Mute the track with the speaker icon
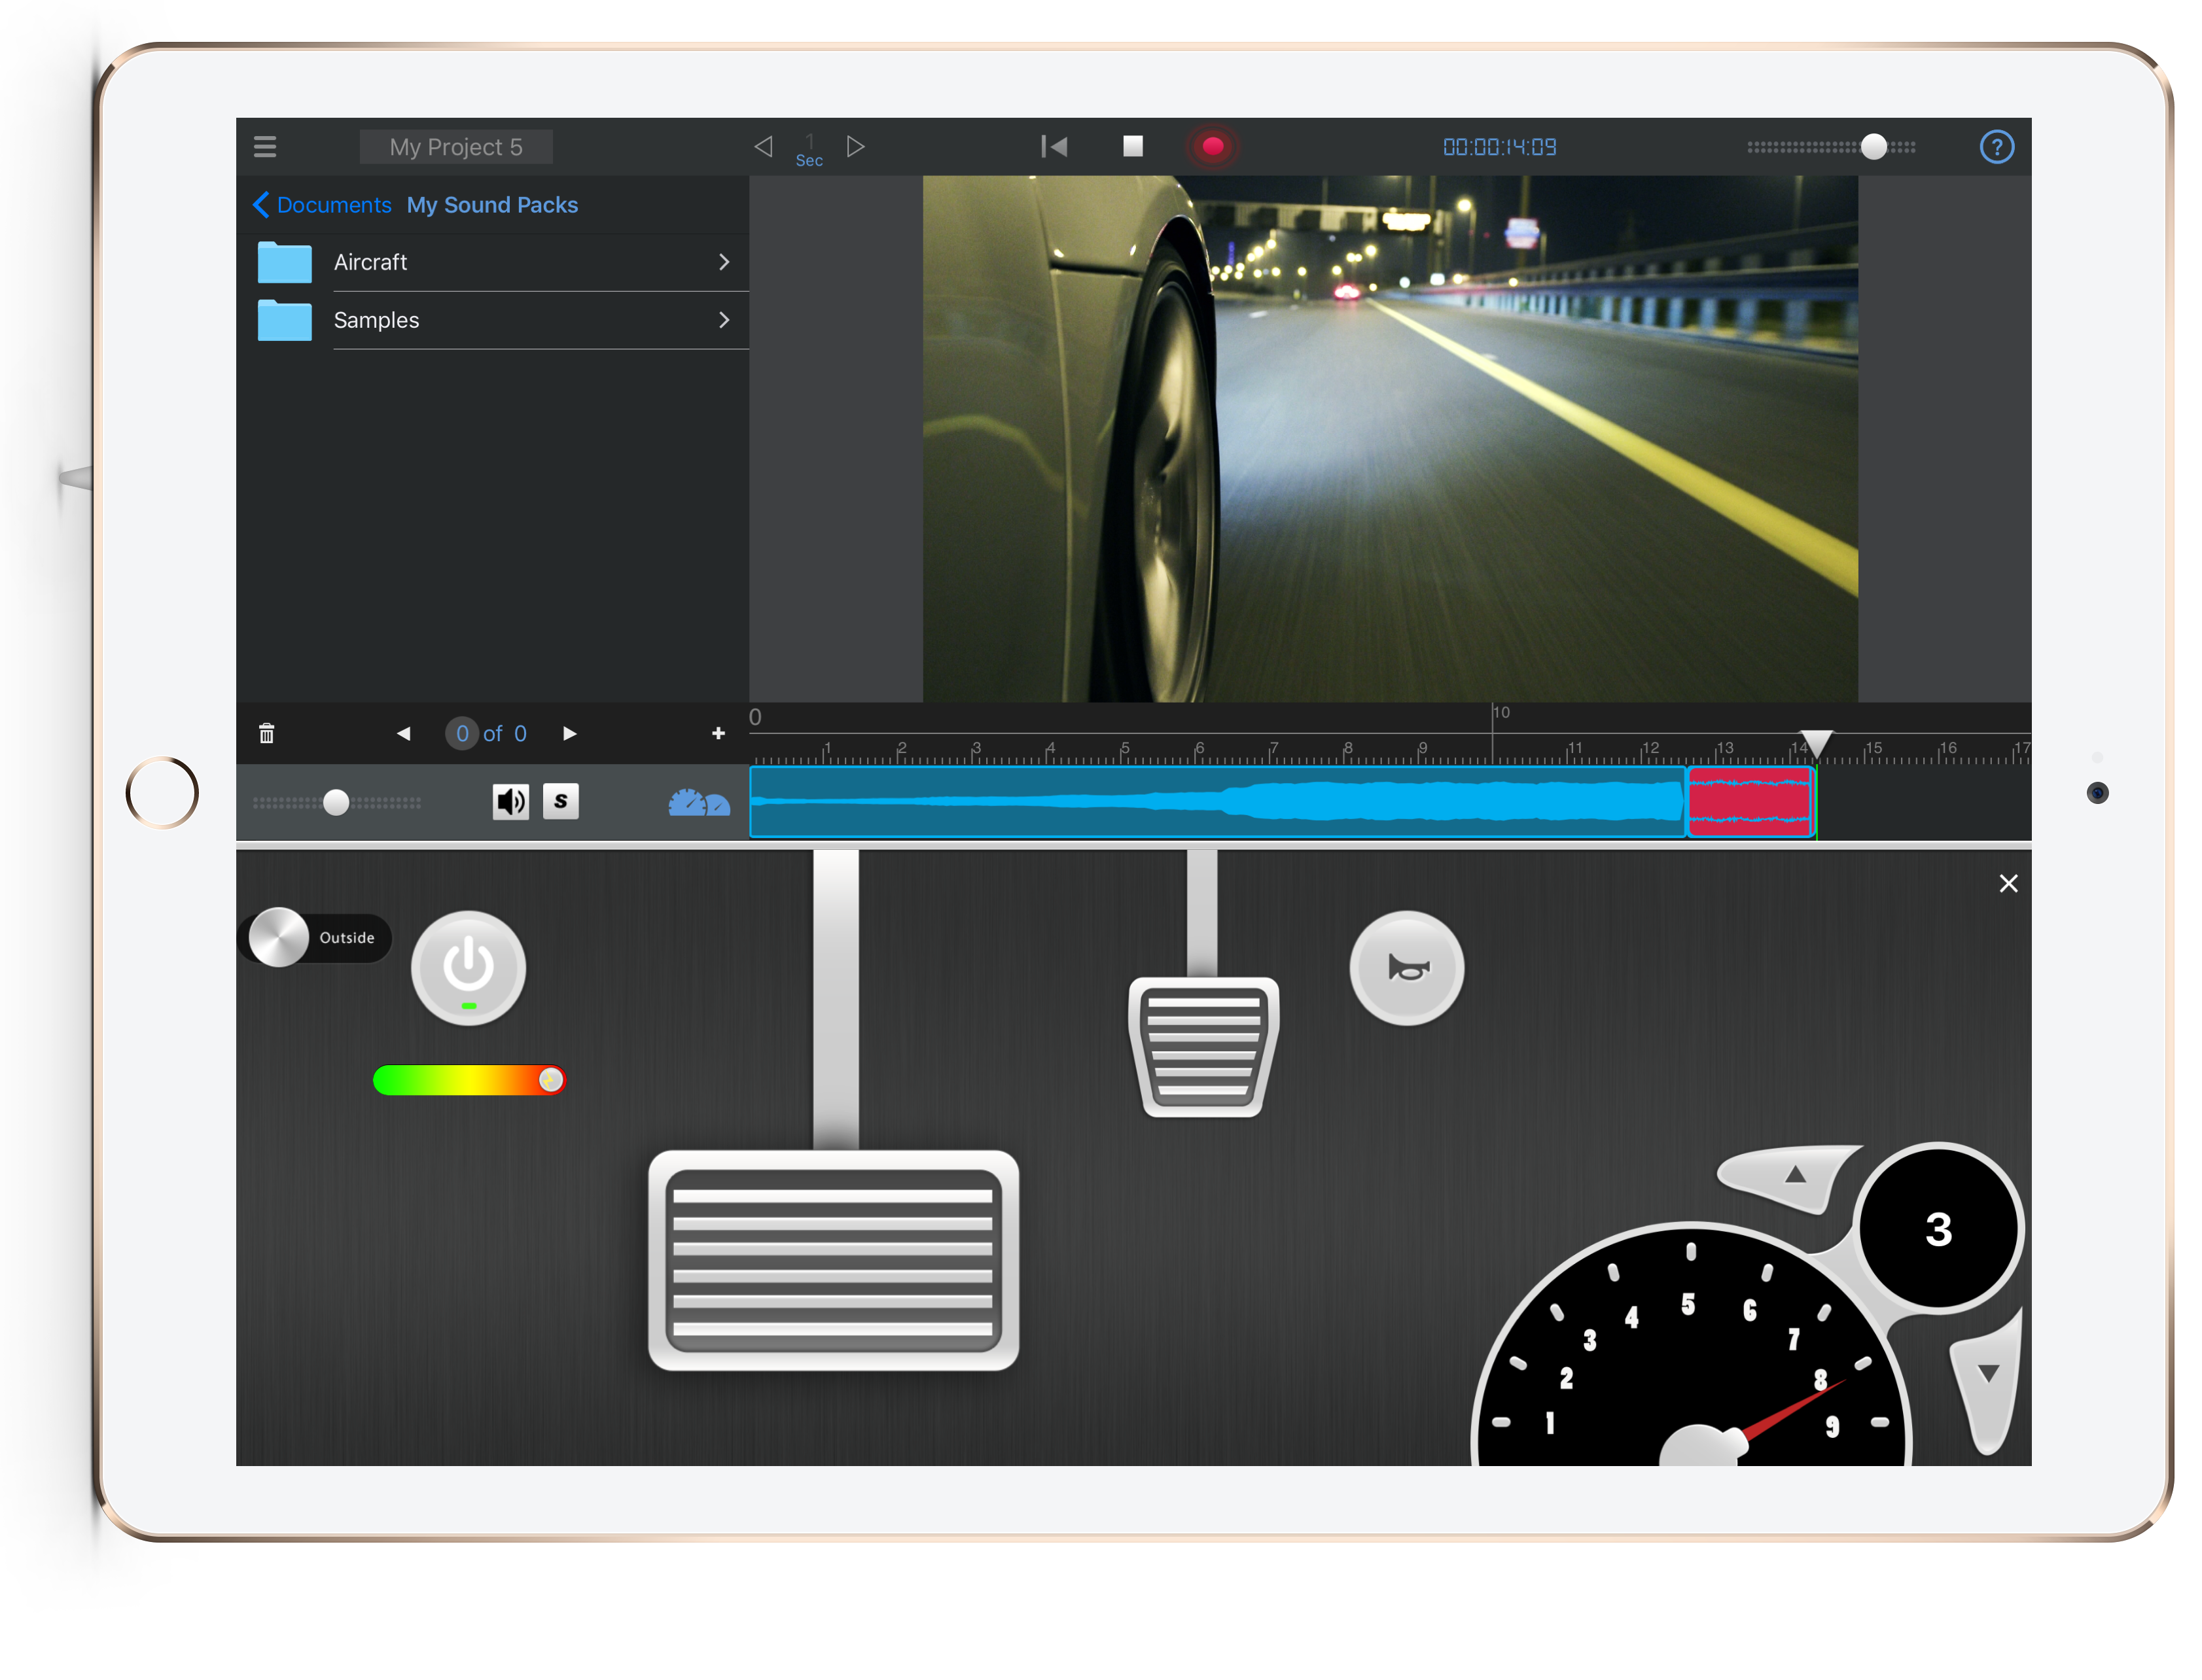The height and width of the screenshot is (1680, 2202). [511, 801]
